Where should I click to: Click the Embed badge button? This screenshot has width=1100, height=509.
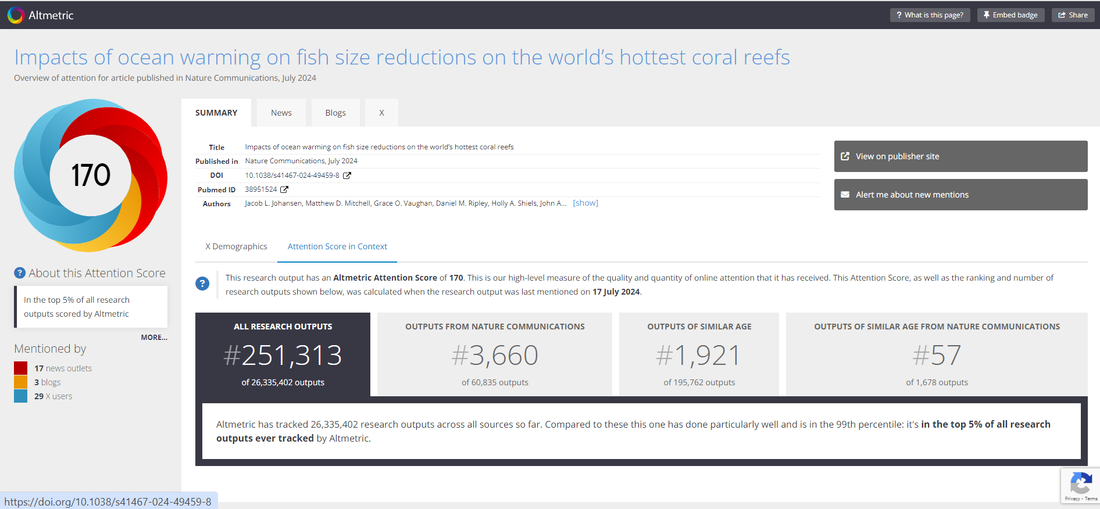(x=1010, y=15)
